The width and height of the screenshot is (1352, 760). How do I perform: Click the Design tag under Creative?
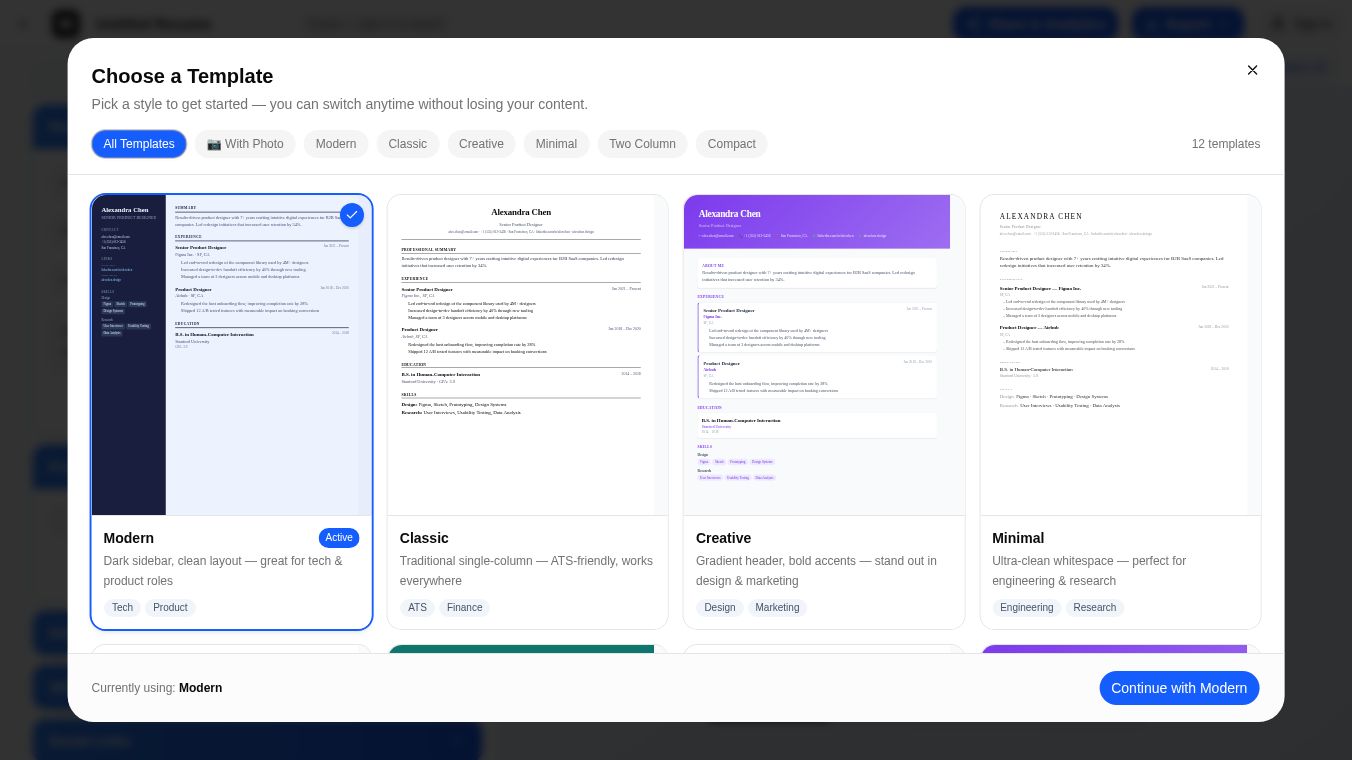[x=719, y=607]
